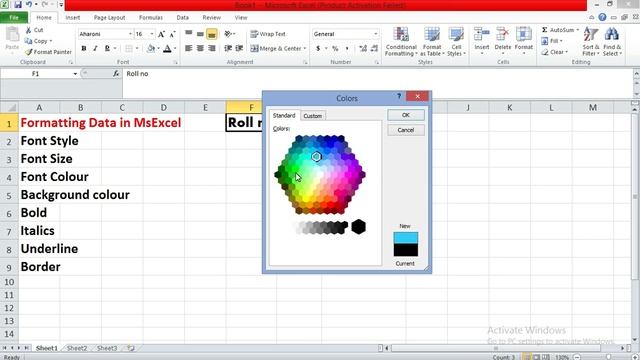Screen dimensions: 640x360
Task: Switch to the Custom tab in Colors dialog
Action: [x=313, y=116]
